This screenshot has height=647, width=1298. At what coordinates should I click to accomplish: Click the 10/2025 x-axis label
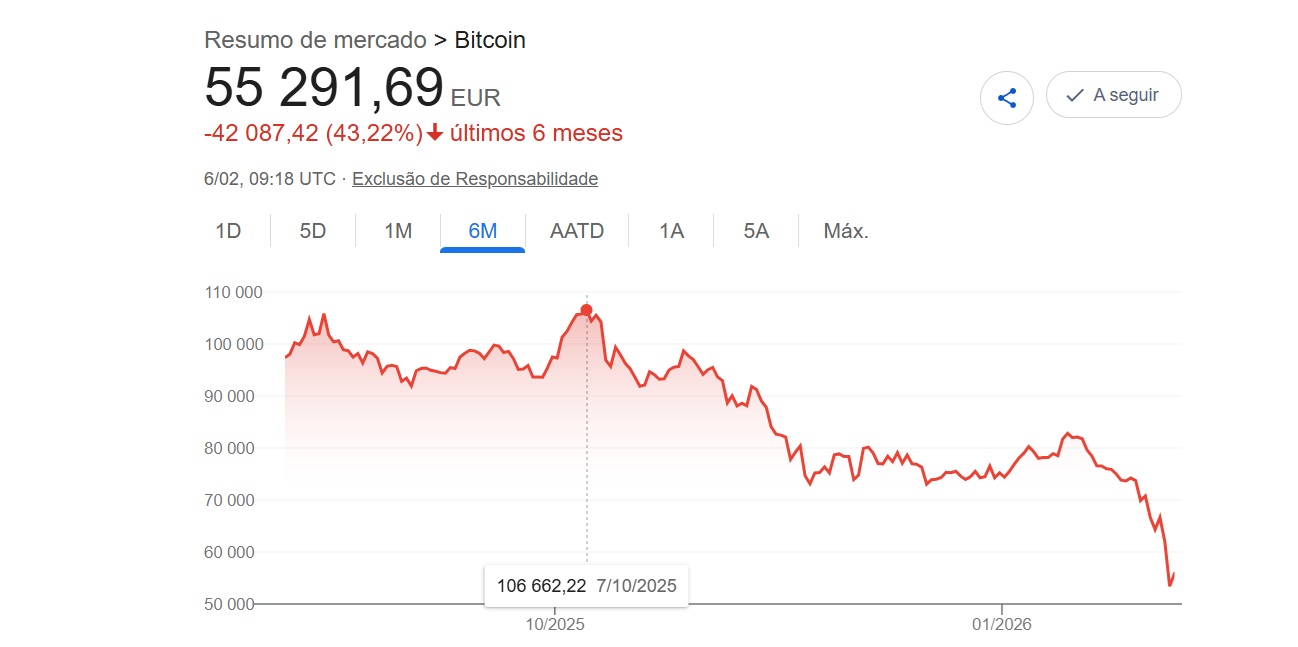pos(554,624)
